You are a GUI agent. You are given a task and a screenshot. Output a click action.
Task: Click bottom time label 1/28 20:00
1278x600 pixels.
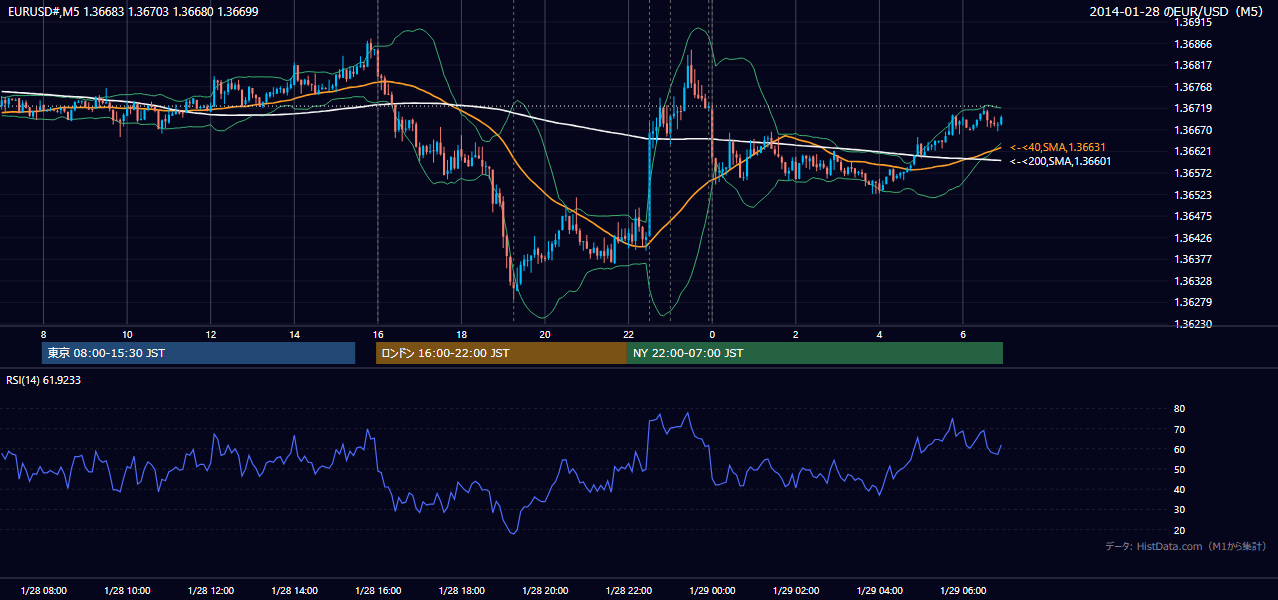tap(544, 590)
